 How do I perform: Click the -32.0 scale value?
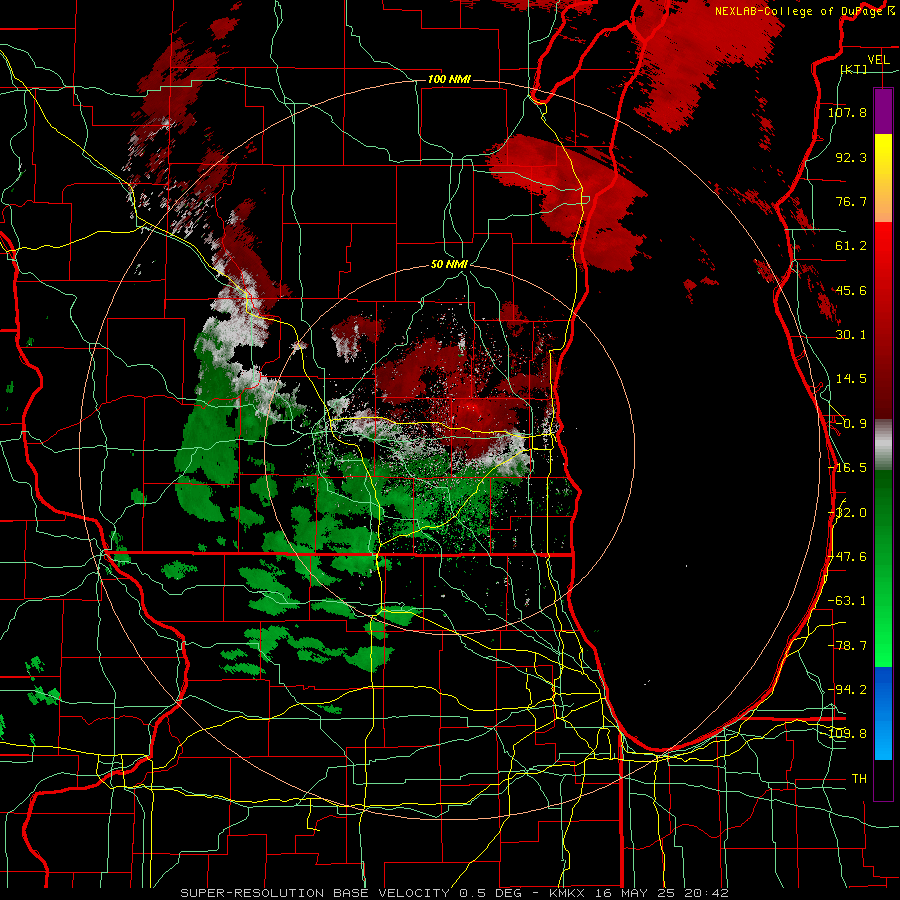pyautogui.click(x=847, y=513)
